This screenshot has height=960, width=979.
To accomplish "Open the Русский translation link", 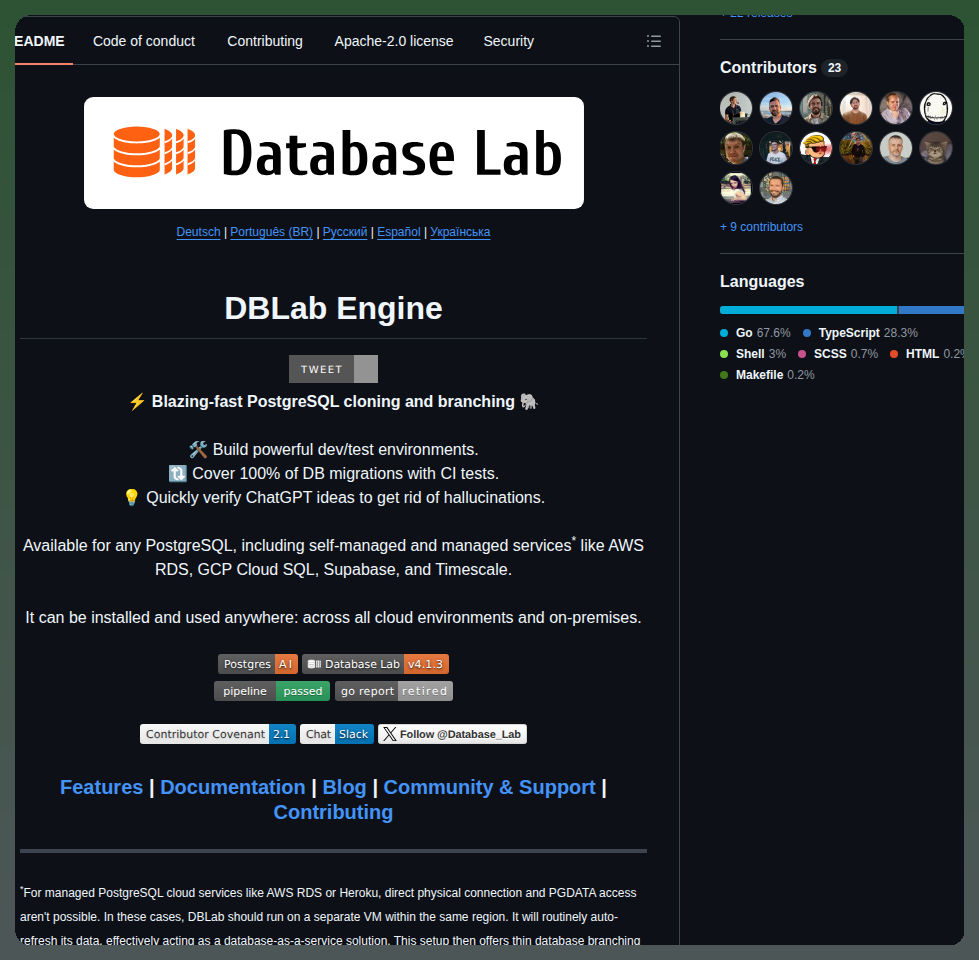I will coord(345,232).
